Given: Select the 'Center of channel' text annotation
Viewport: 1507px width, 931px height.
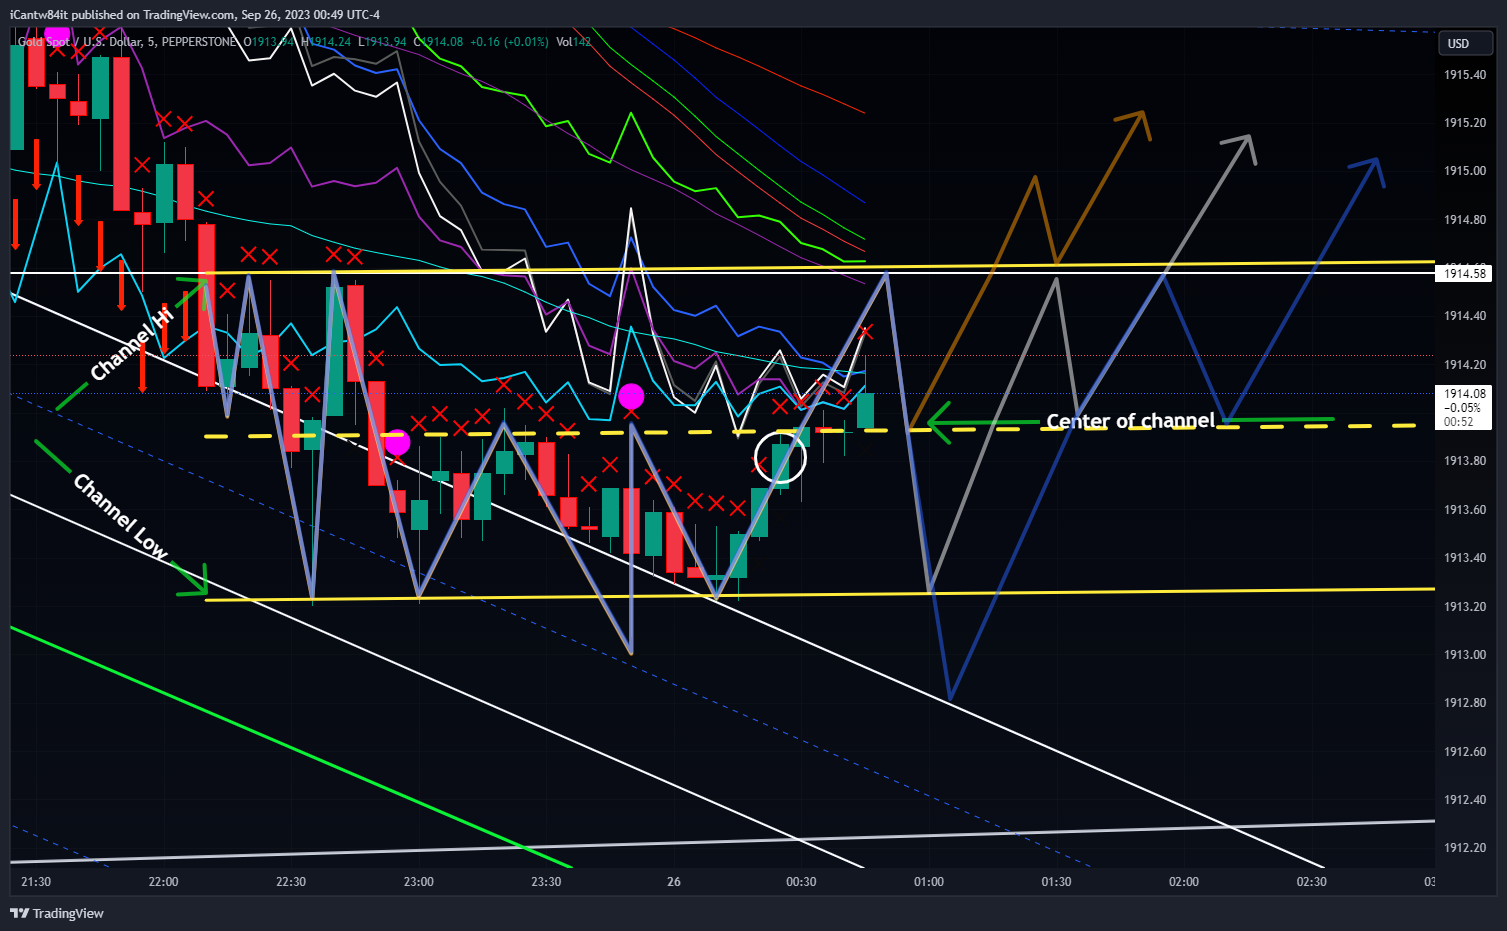Looking at the screenshot, I should pos(1130,421).
